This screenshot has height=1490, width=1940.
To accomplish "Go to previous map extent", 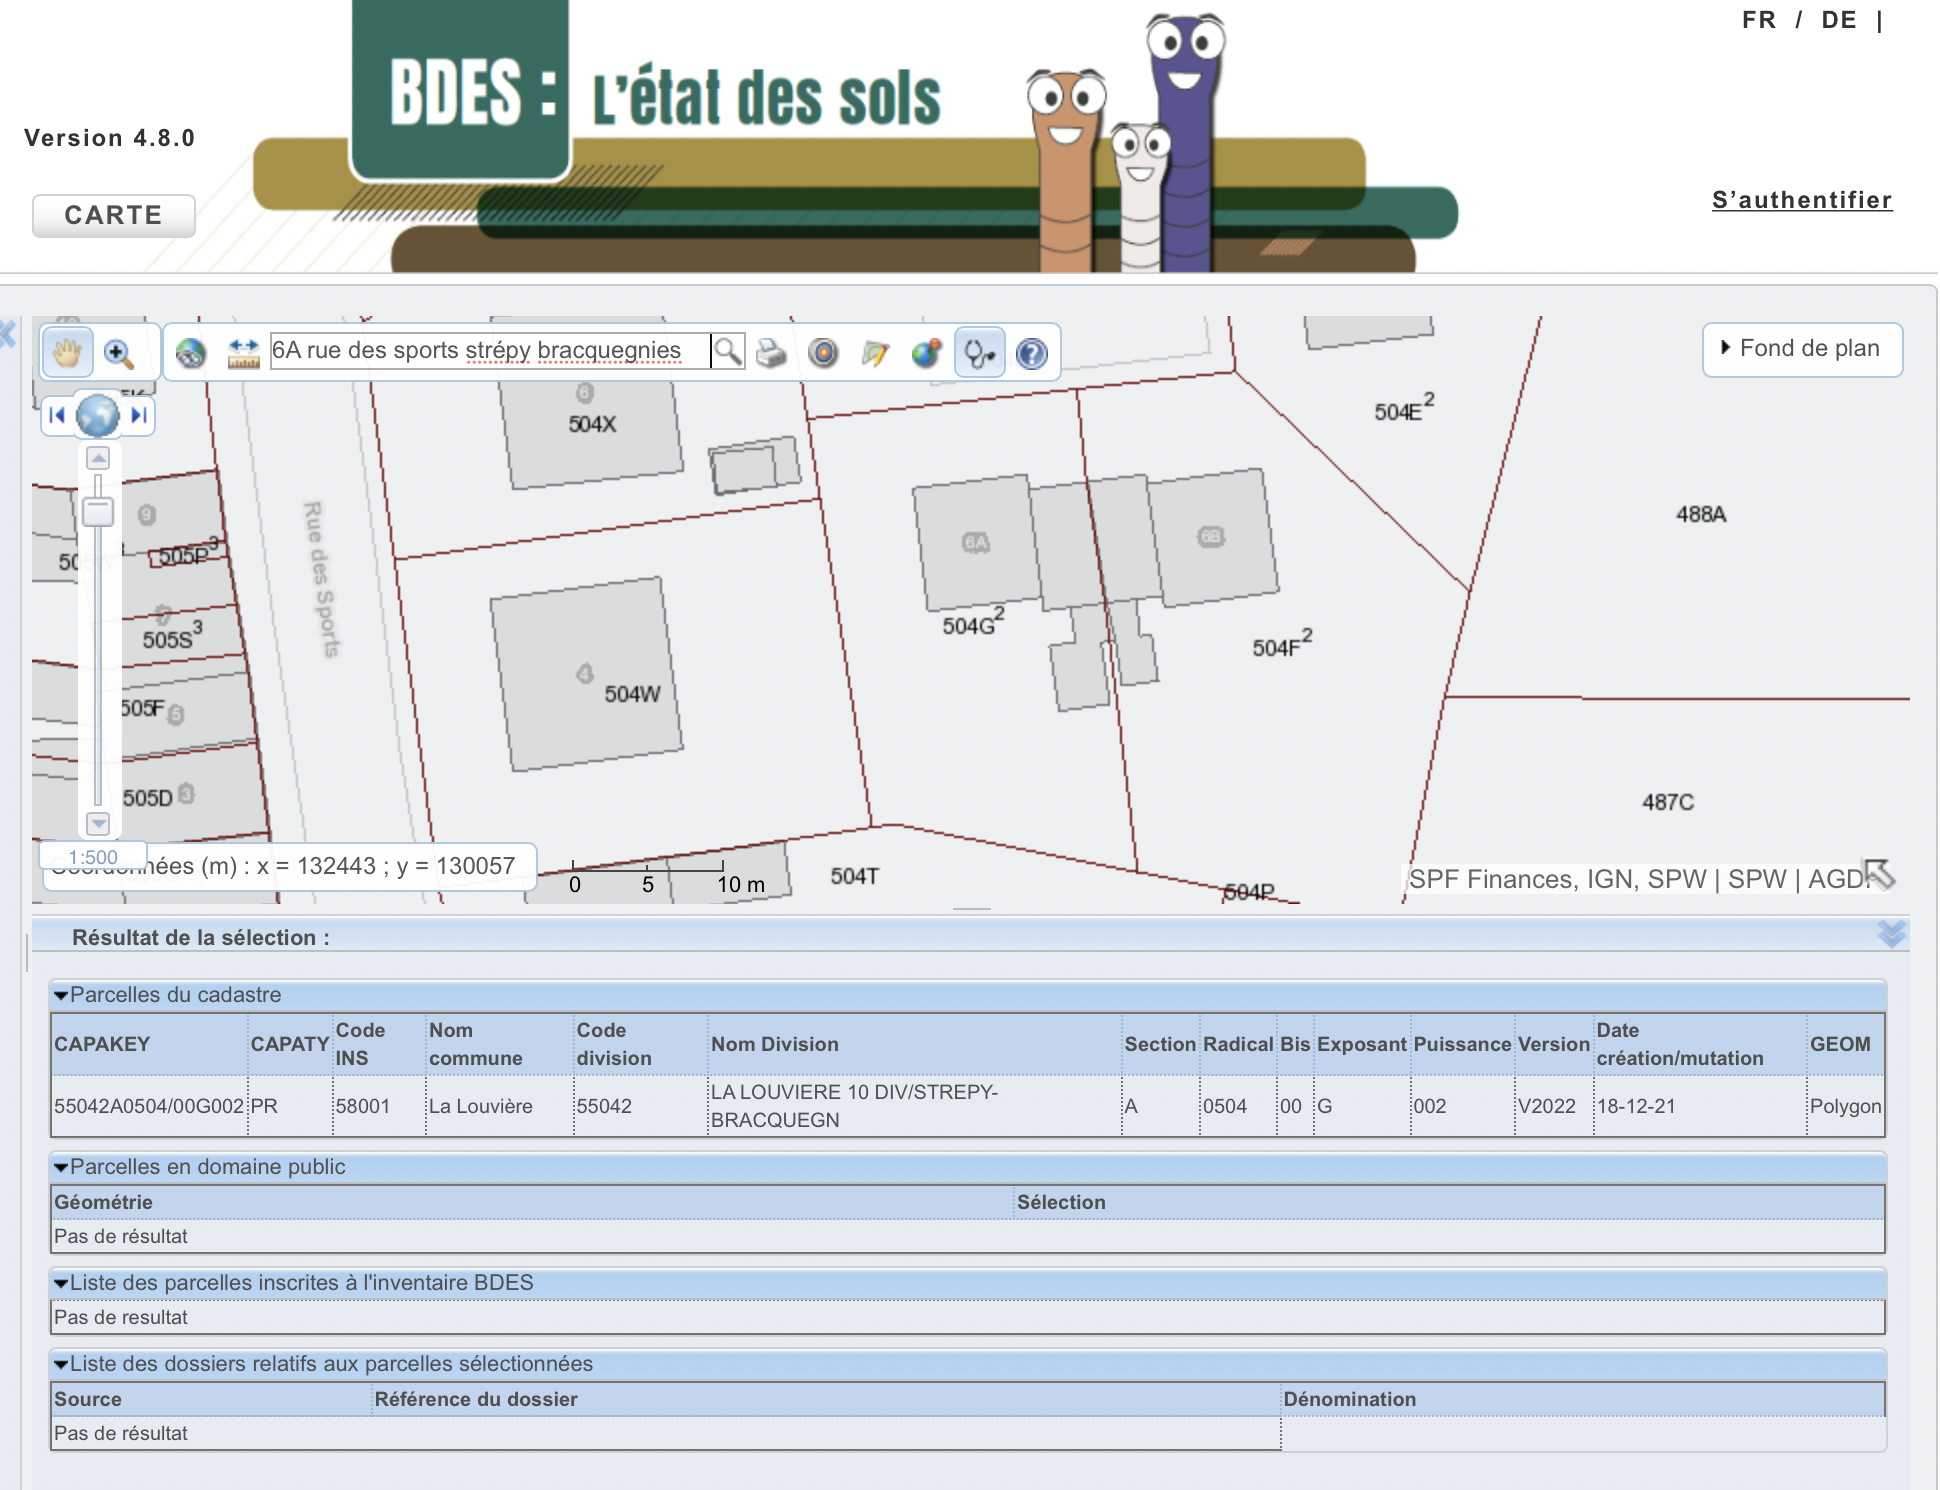I will pyautogui.click(x=57, y=415).
